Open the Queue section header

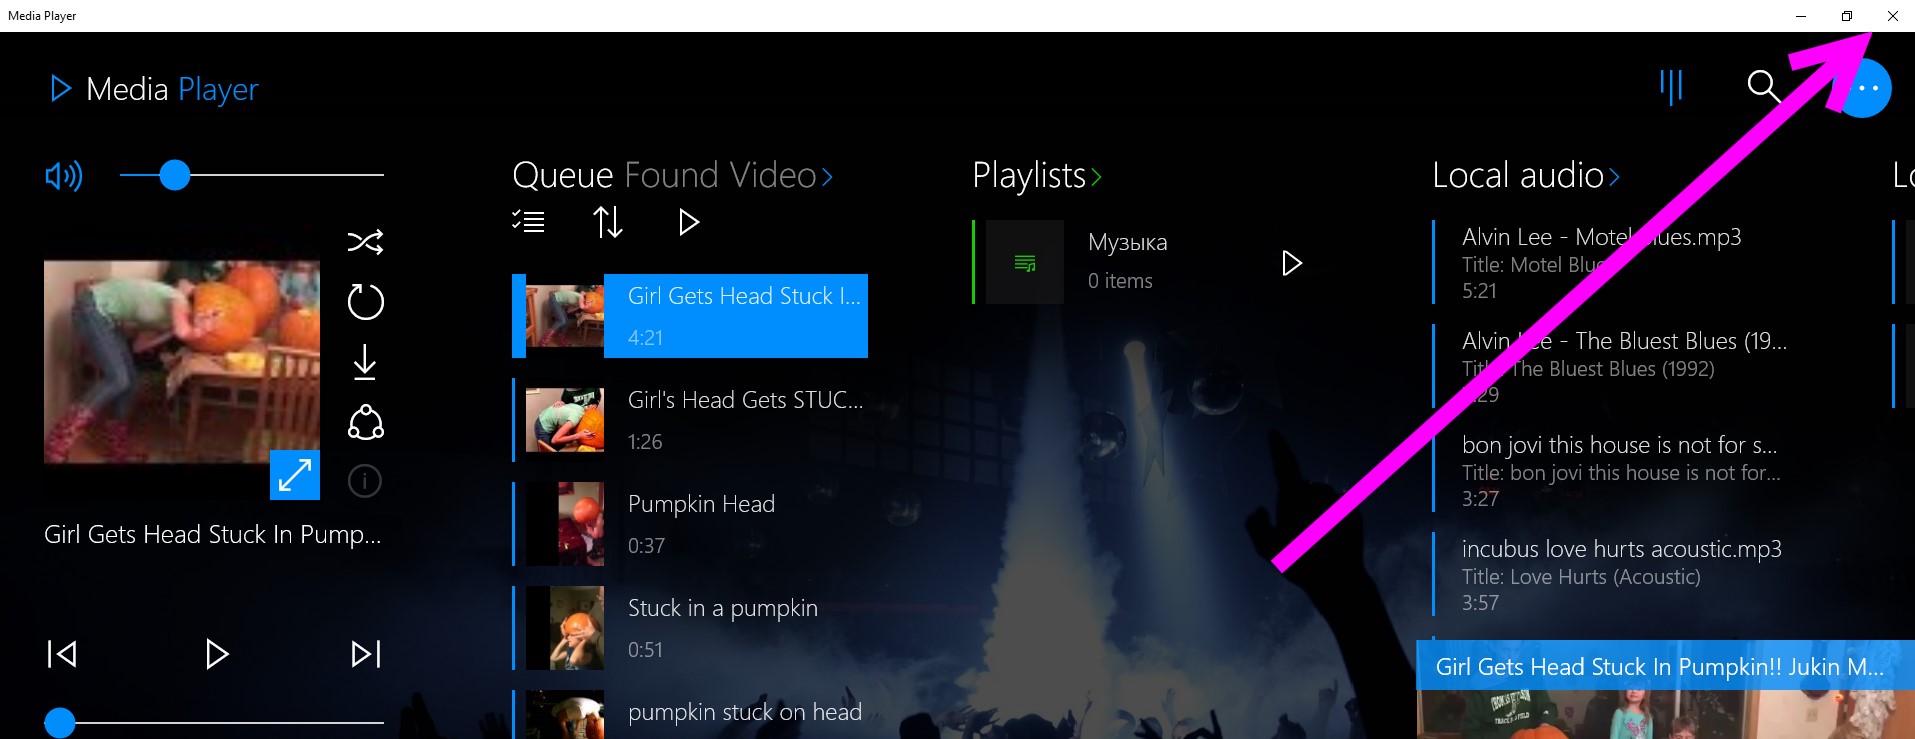pyautogui.click(x=562, y=175)
